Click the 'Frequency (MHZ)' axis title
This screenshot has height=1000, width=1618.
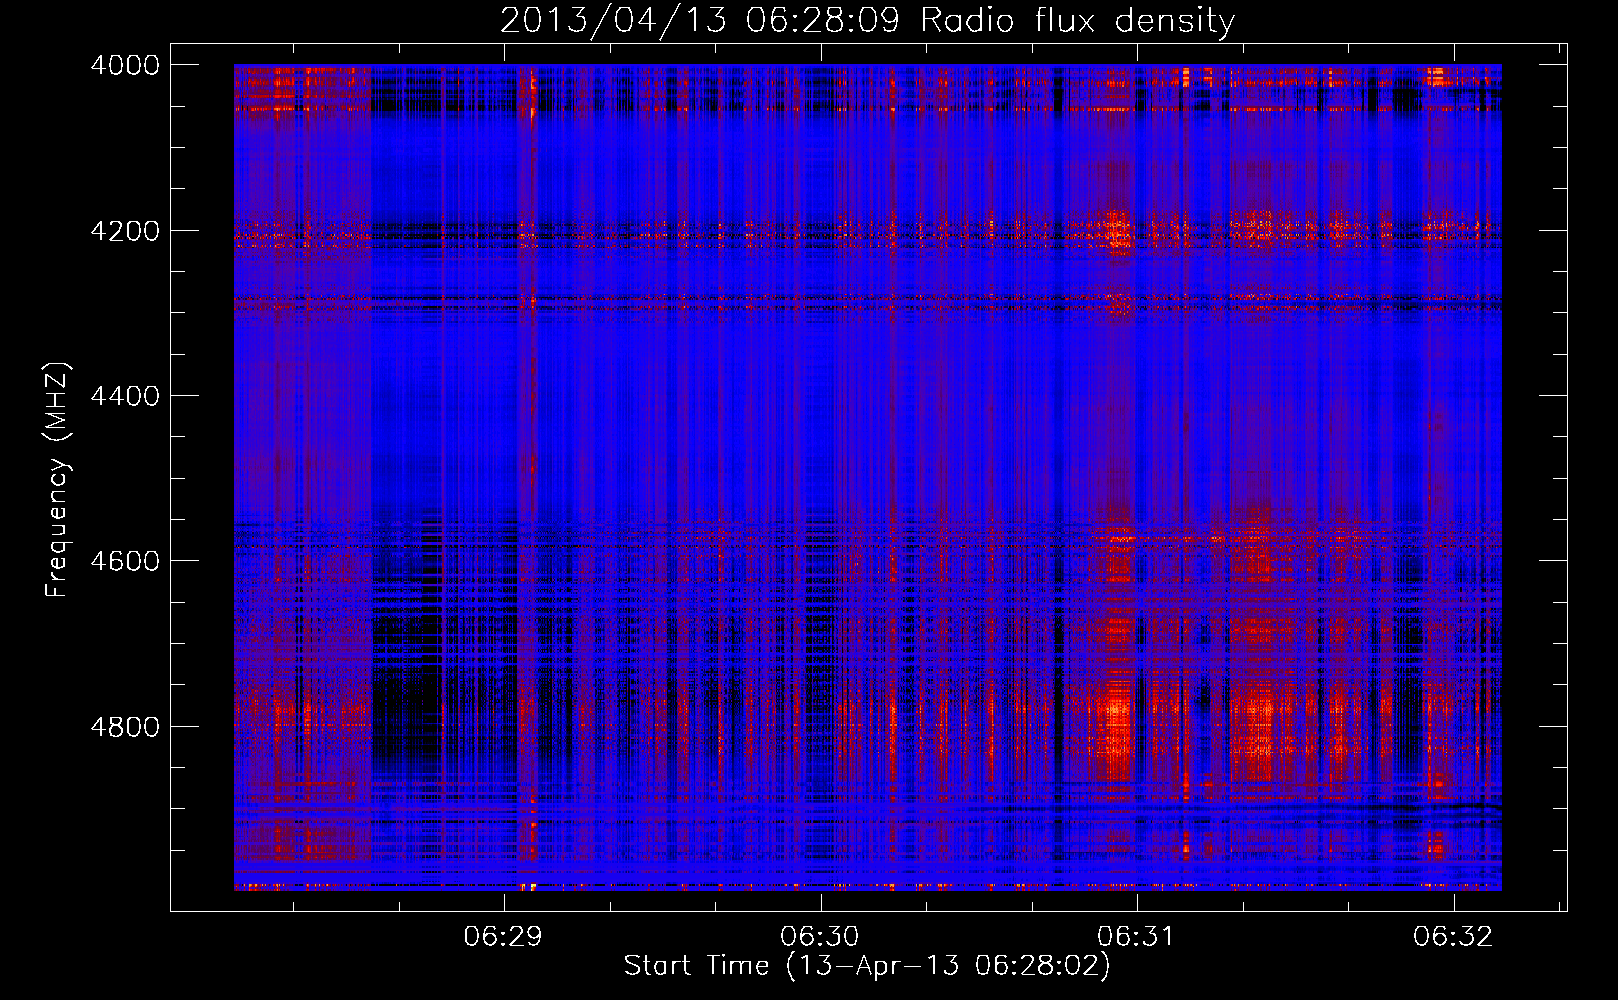pos(58,479)
